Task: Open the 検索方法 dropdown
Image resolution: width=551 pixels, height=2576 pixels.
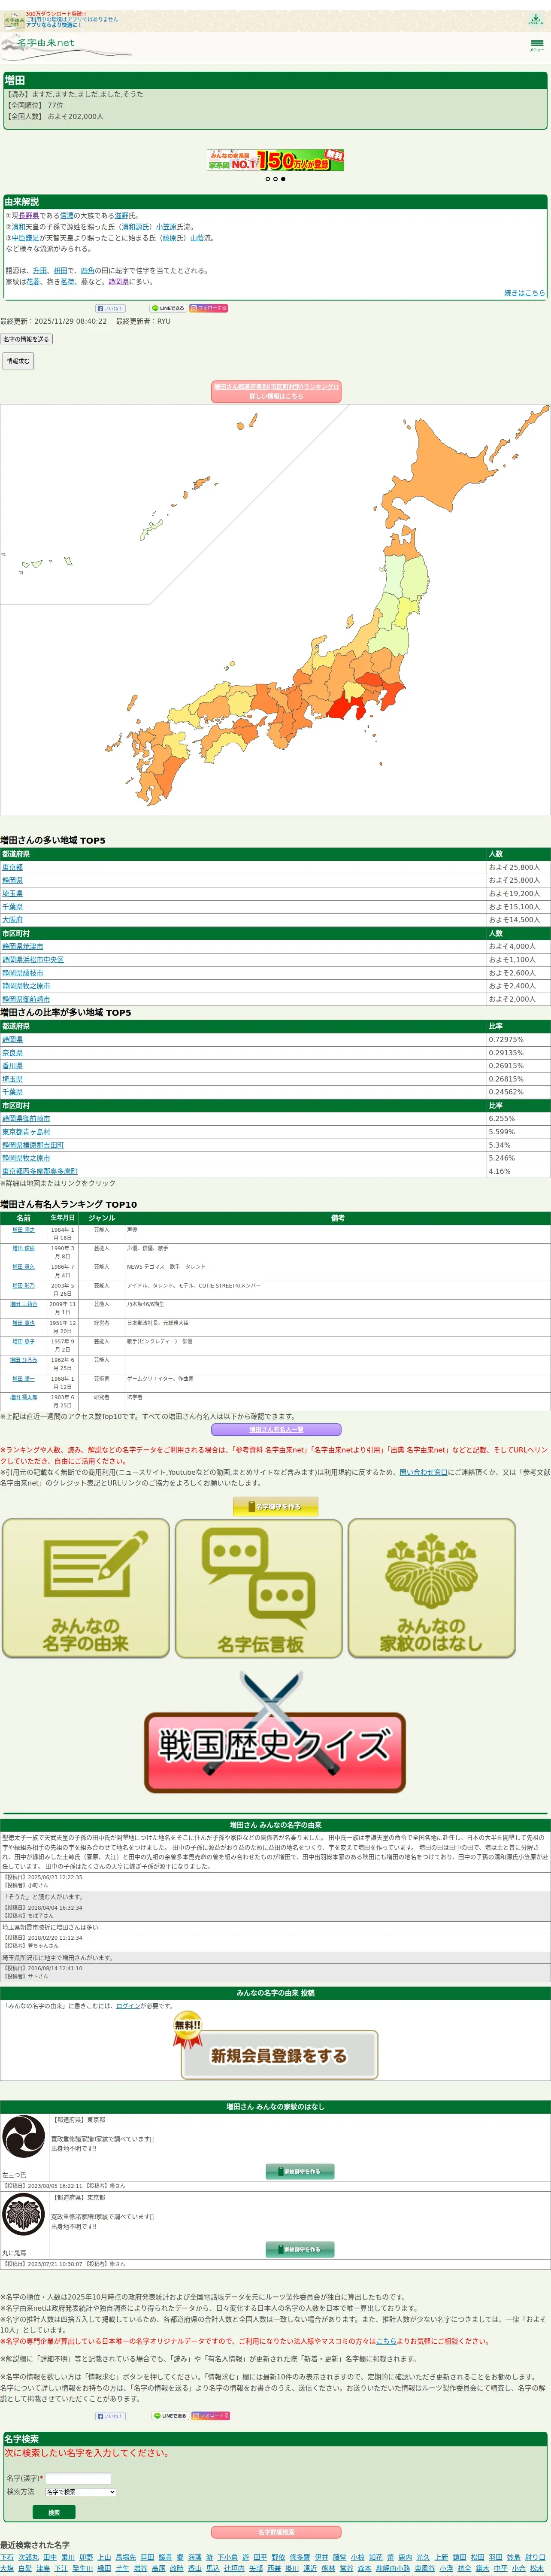Action: 81,2491
